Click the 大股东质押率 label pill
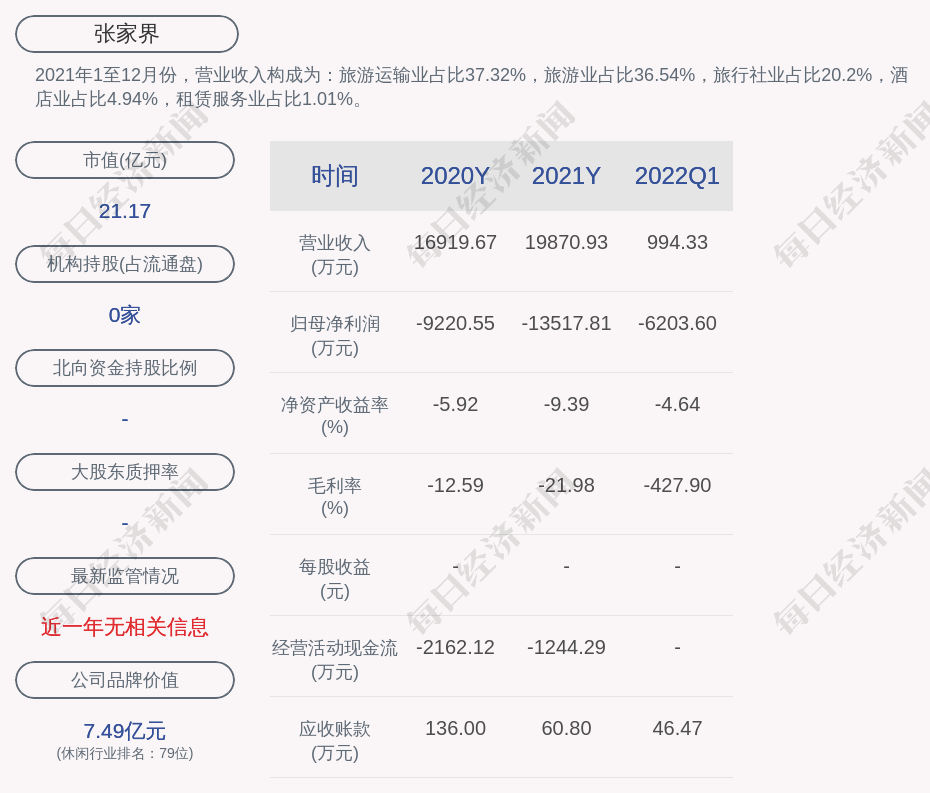This screenshot has width=930, height=793. pos(125,472)
